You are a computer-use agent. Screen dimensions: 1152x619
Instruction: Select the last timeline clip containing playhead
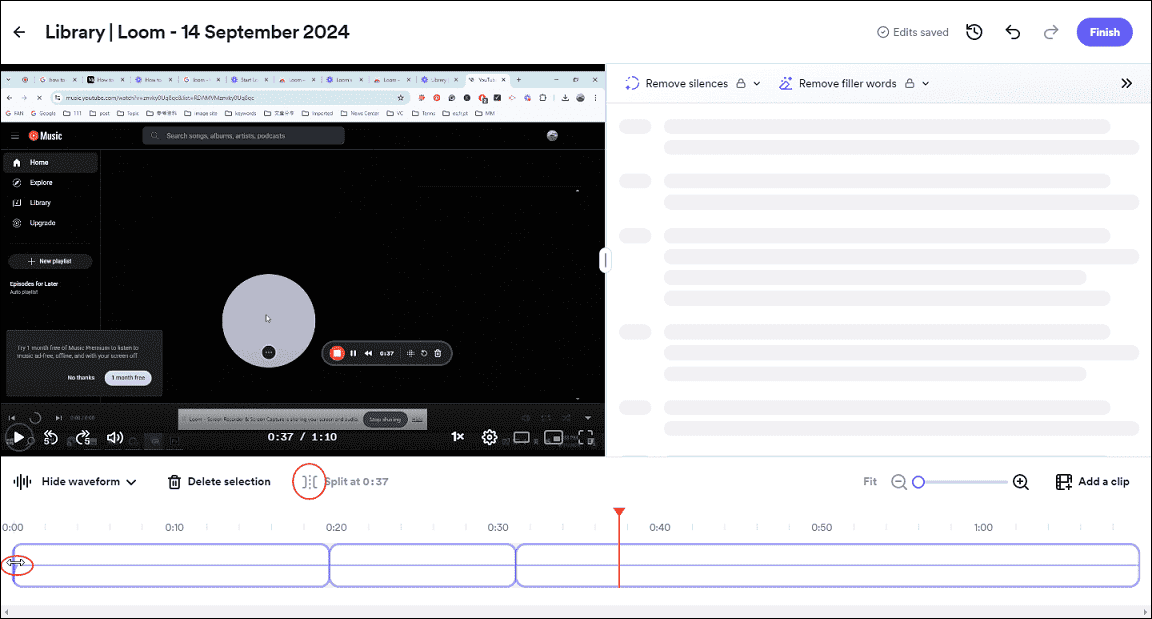(x=827, y=565)
